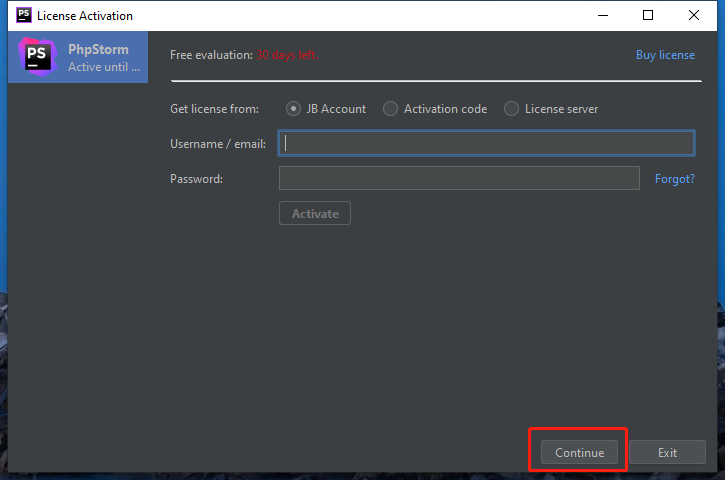Click the Continue button

[x=579, y=452]
